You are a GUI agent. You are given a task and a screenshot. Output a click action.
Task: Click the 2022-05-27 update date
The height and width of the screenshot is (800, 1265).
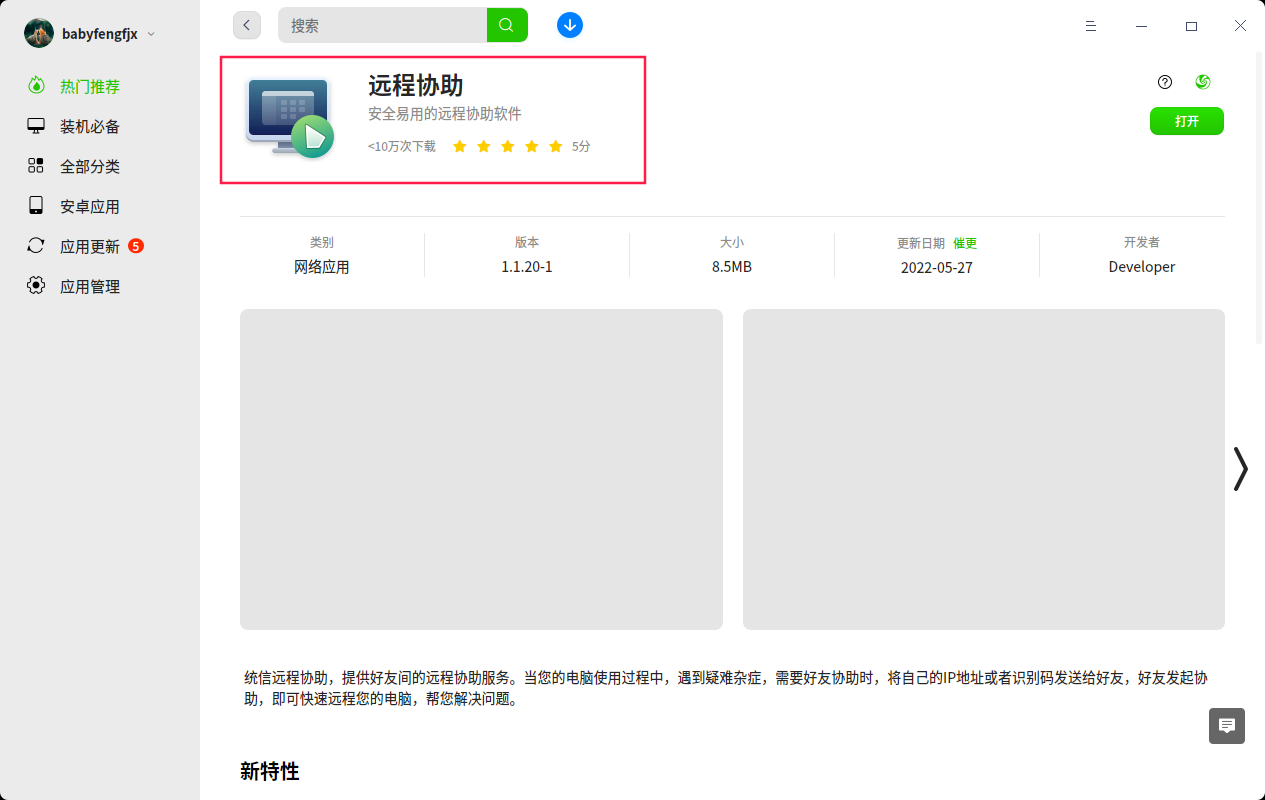click(x=937, y=268)
